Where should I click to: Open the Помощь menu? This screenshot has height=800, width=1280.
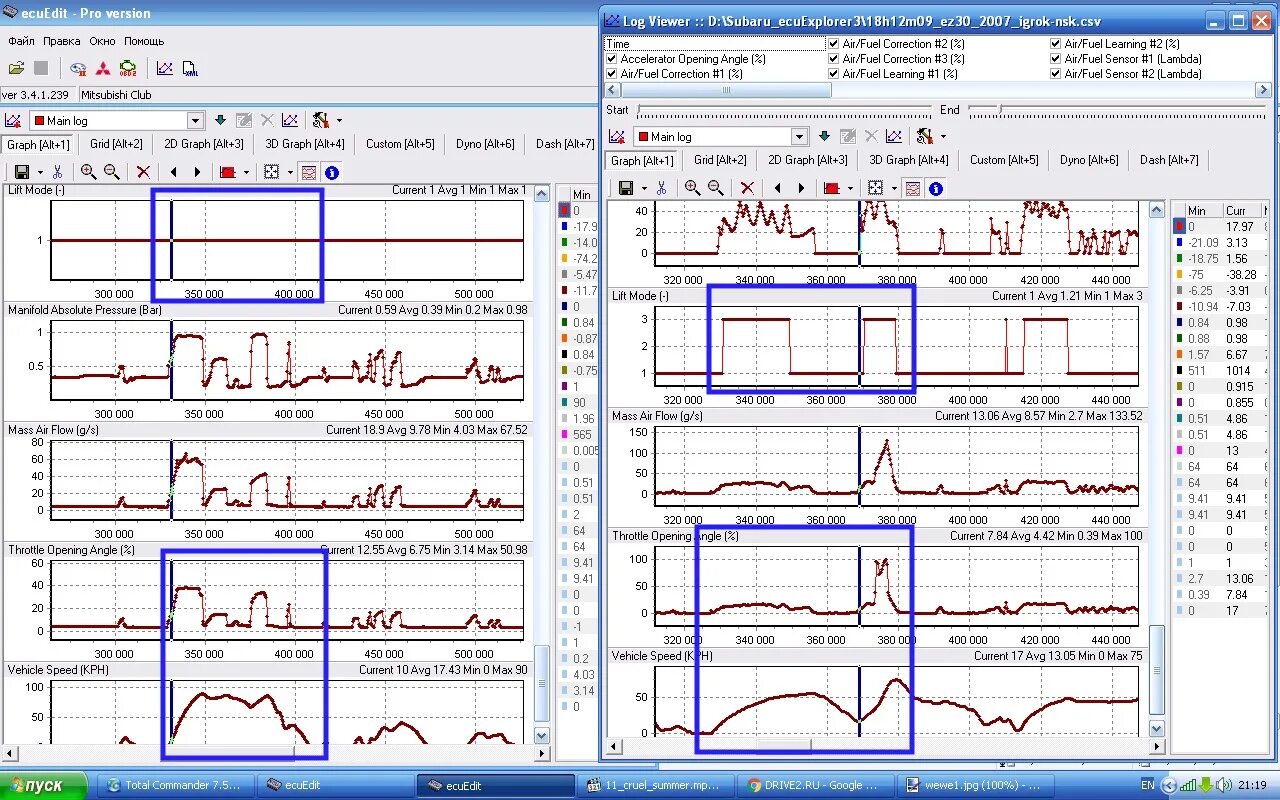[x=144, y=41]
